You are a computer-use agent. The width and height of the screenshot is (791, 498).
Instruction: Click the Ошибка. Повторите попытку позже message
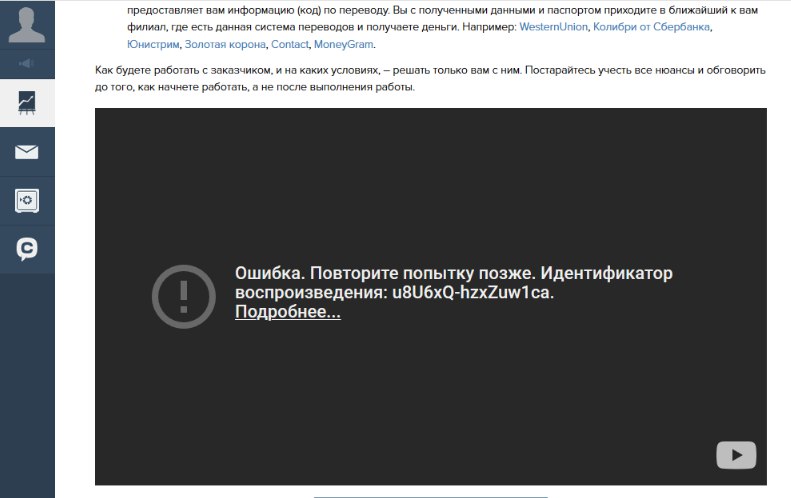tap(384, 273)
